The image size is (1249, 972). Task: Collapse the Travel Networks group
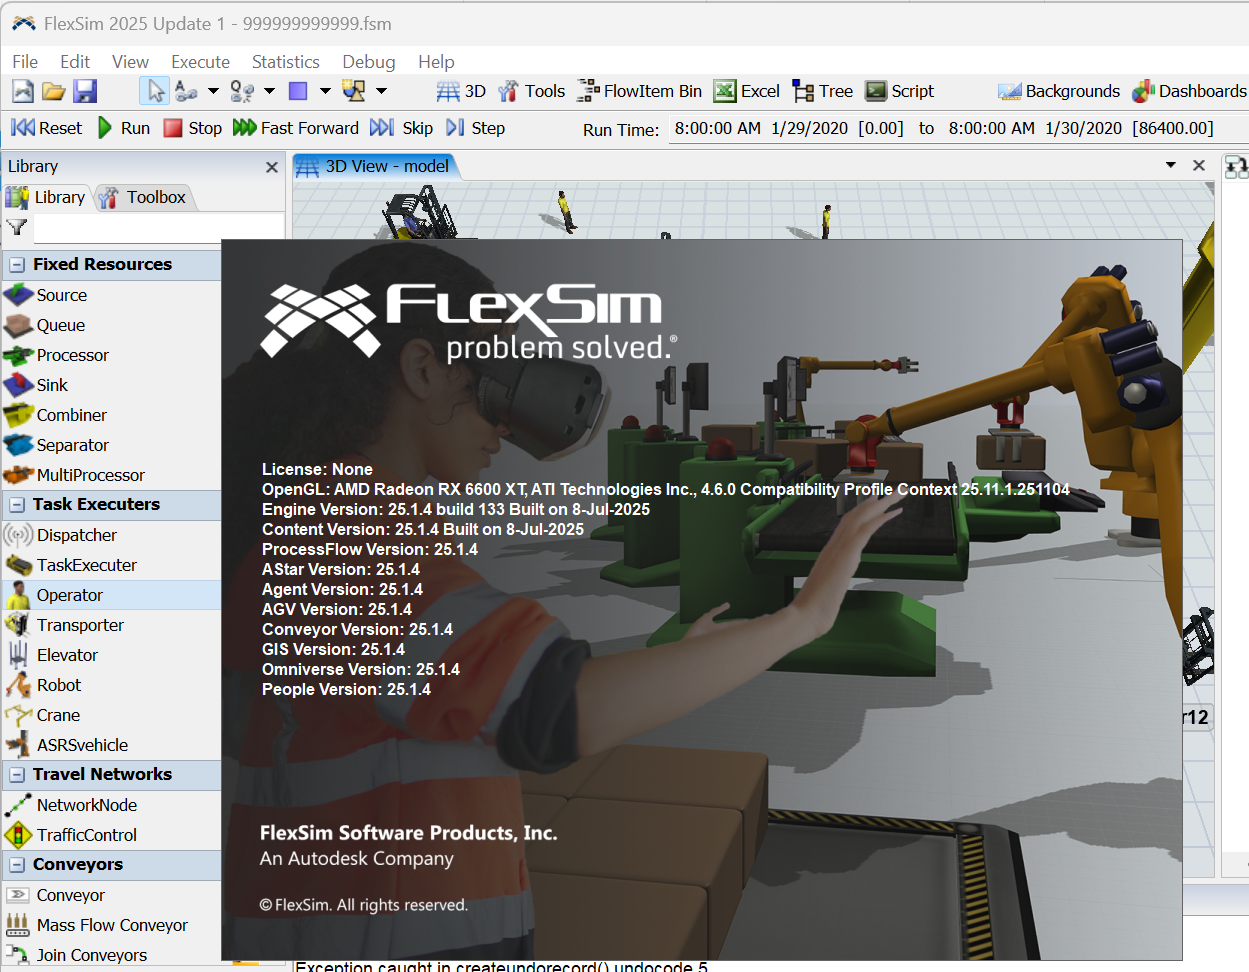(17, 775)
